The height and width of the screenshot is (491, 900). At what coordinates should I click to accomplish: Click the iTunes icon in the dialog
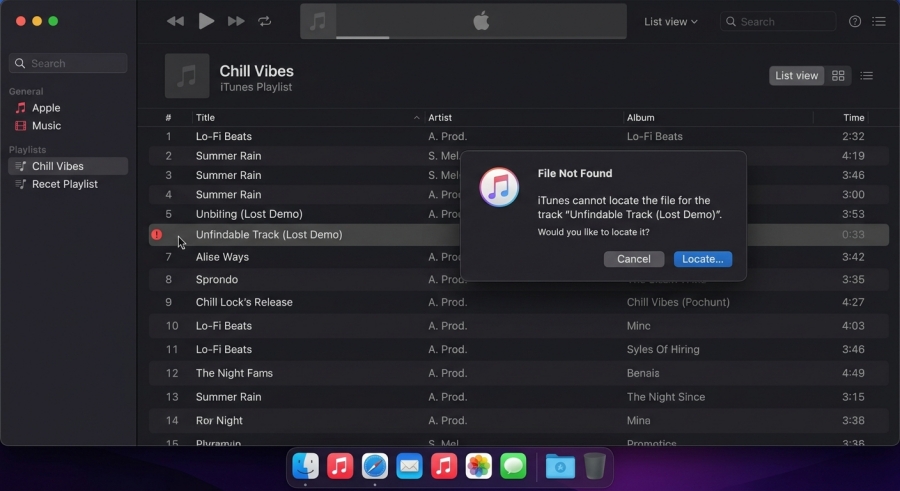[499, 187]
